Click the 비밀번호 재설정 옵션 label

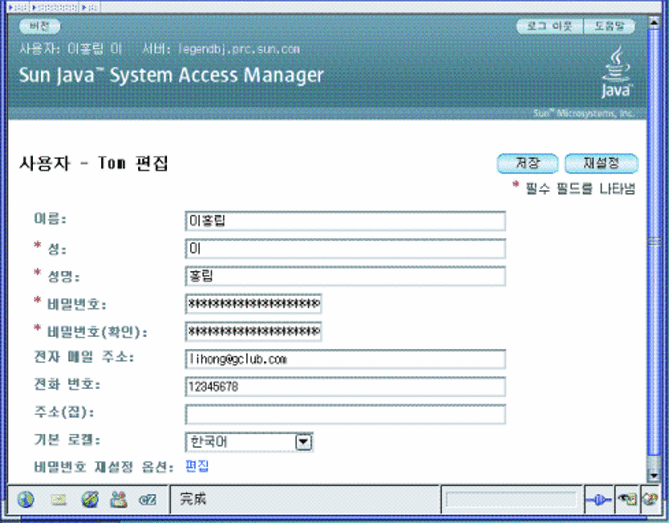pyautogui.click(x=104, y=467)
